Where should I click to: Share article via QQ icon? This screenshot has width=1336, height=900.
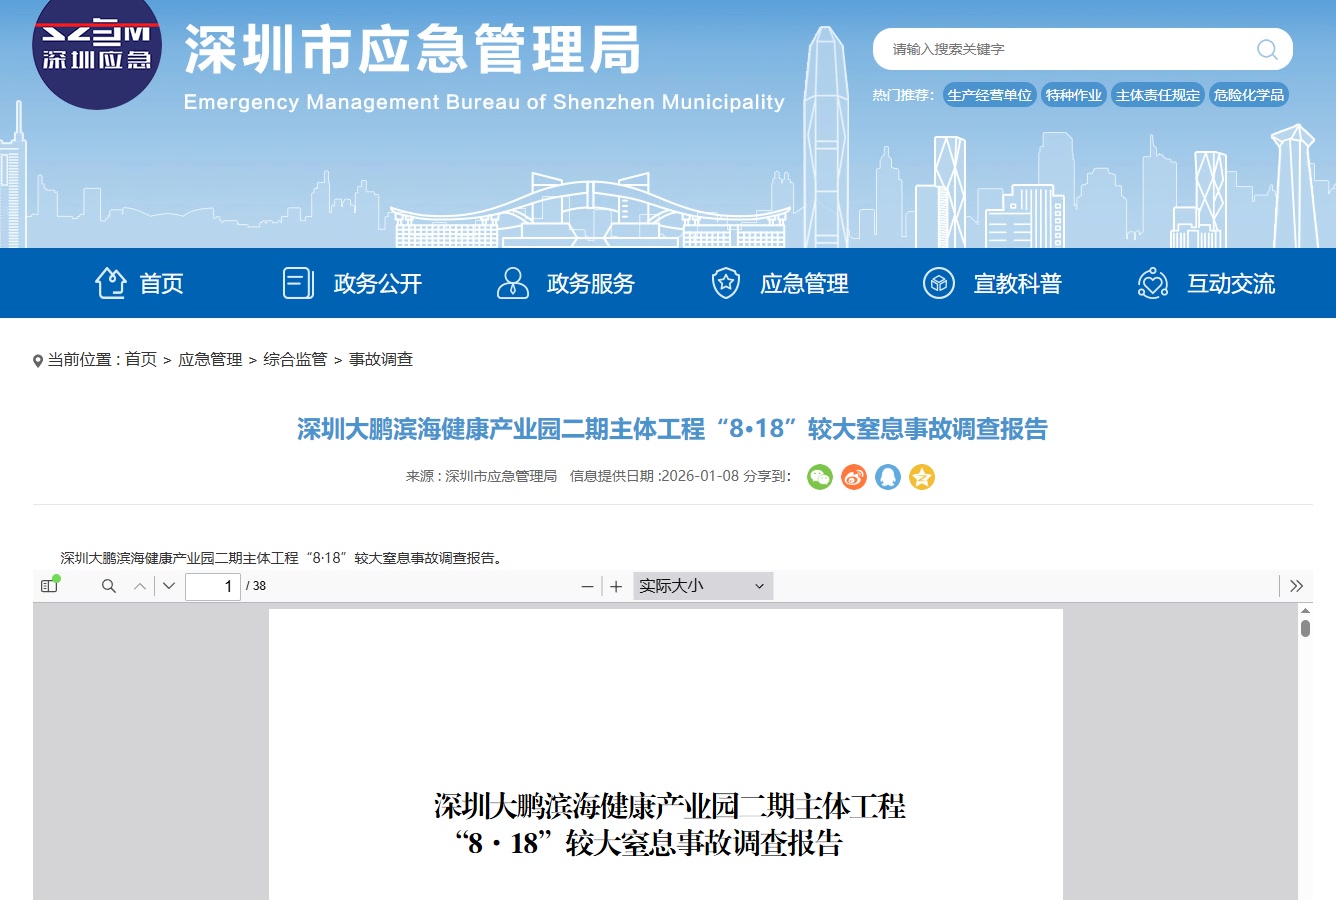coord(888,477)
